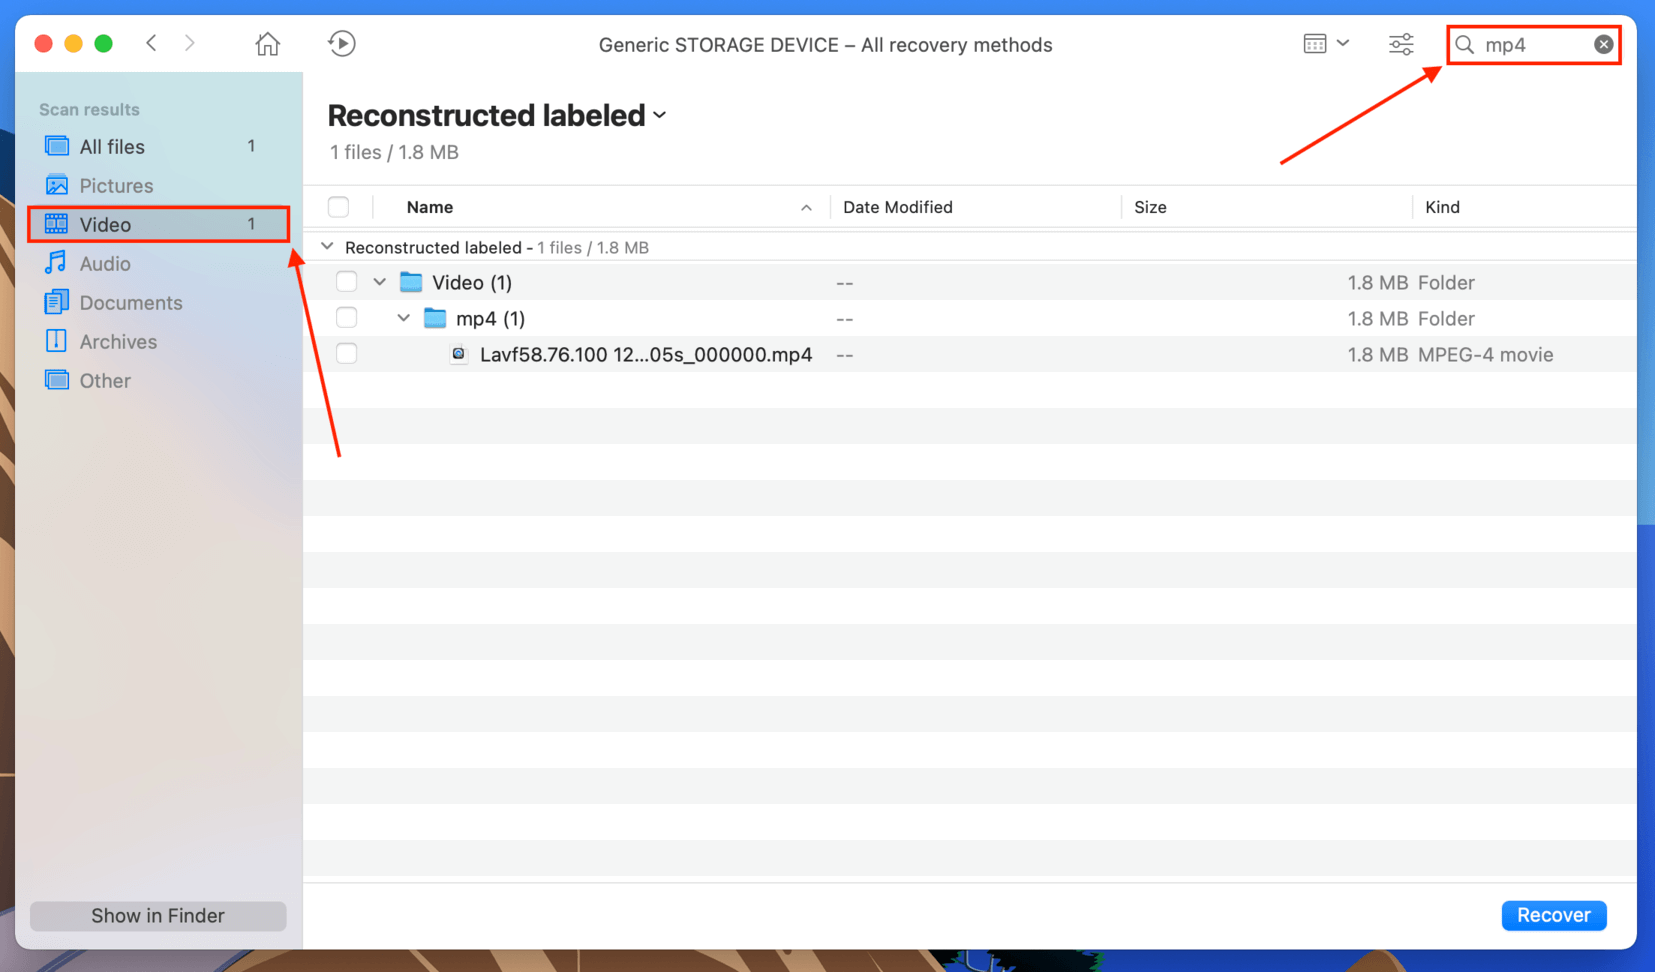Toggle the Name sort direction arrow
1655x972 pixels.
point(806,208)
